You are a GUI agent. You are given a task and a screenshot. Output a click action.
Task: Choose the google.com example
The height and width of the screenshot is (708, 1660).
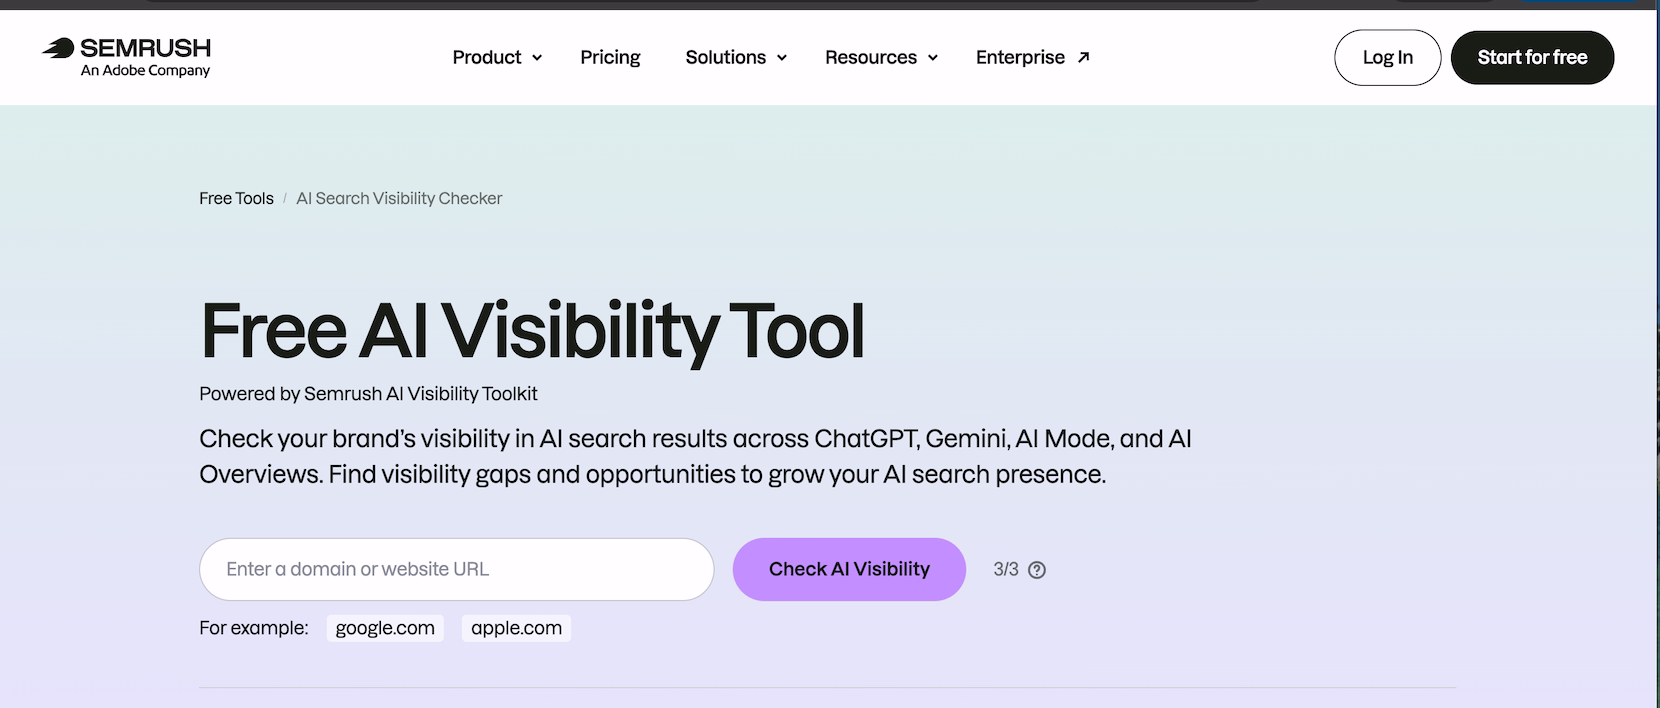[x=385, y=628]
